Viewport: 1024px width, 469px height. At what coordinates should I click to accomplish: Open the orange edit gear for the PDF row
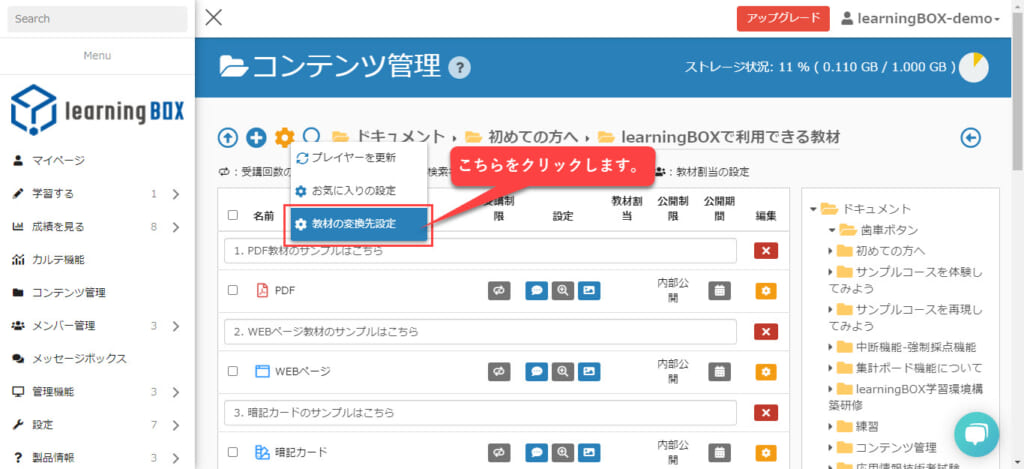[x=766, y=291]
